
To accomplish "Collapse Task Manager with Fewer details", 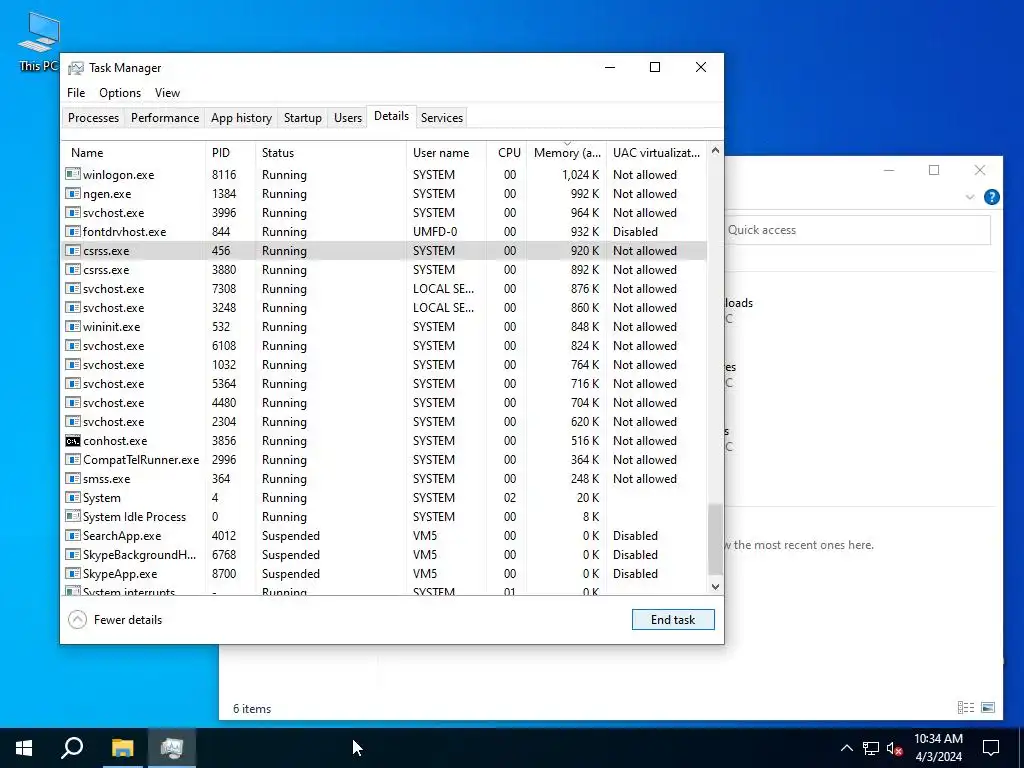I will (x=116, y=620).
